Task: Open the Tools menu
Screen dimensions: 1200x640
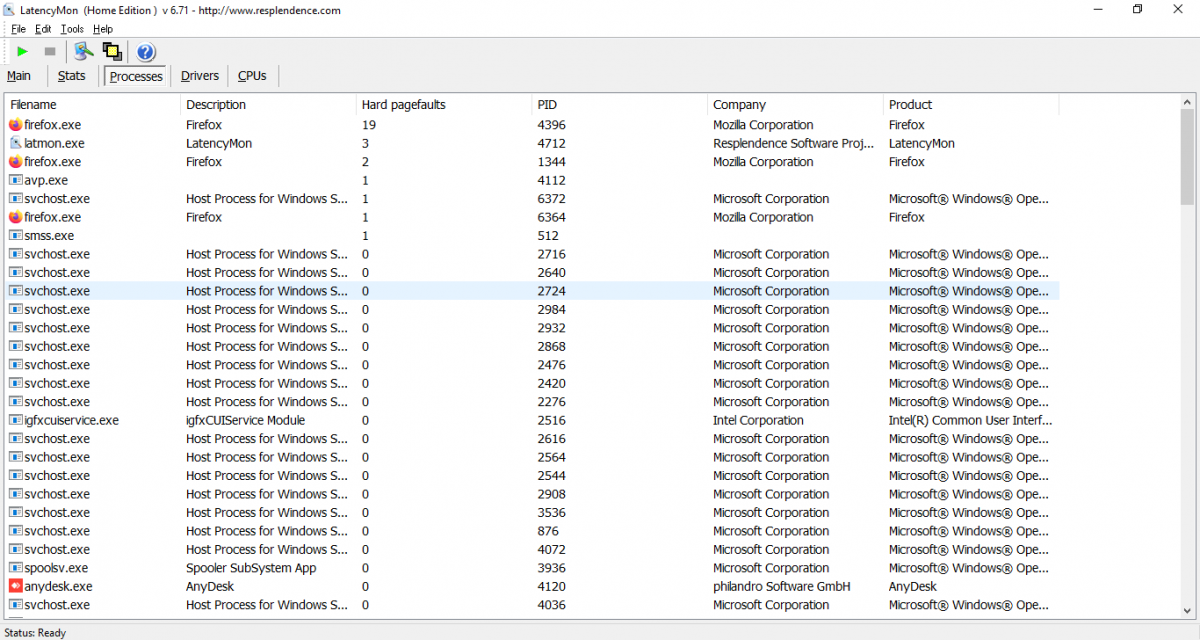Action: pos(72,29)
